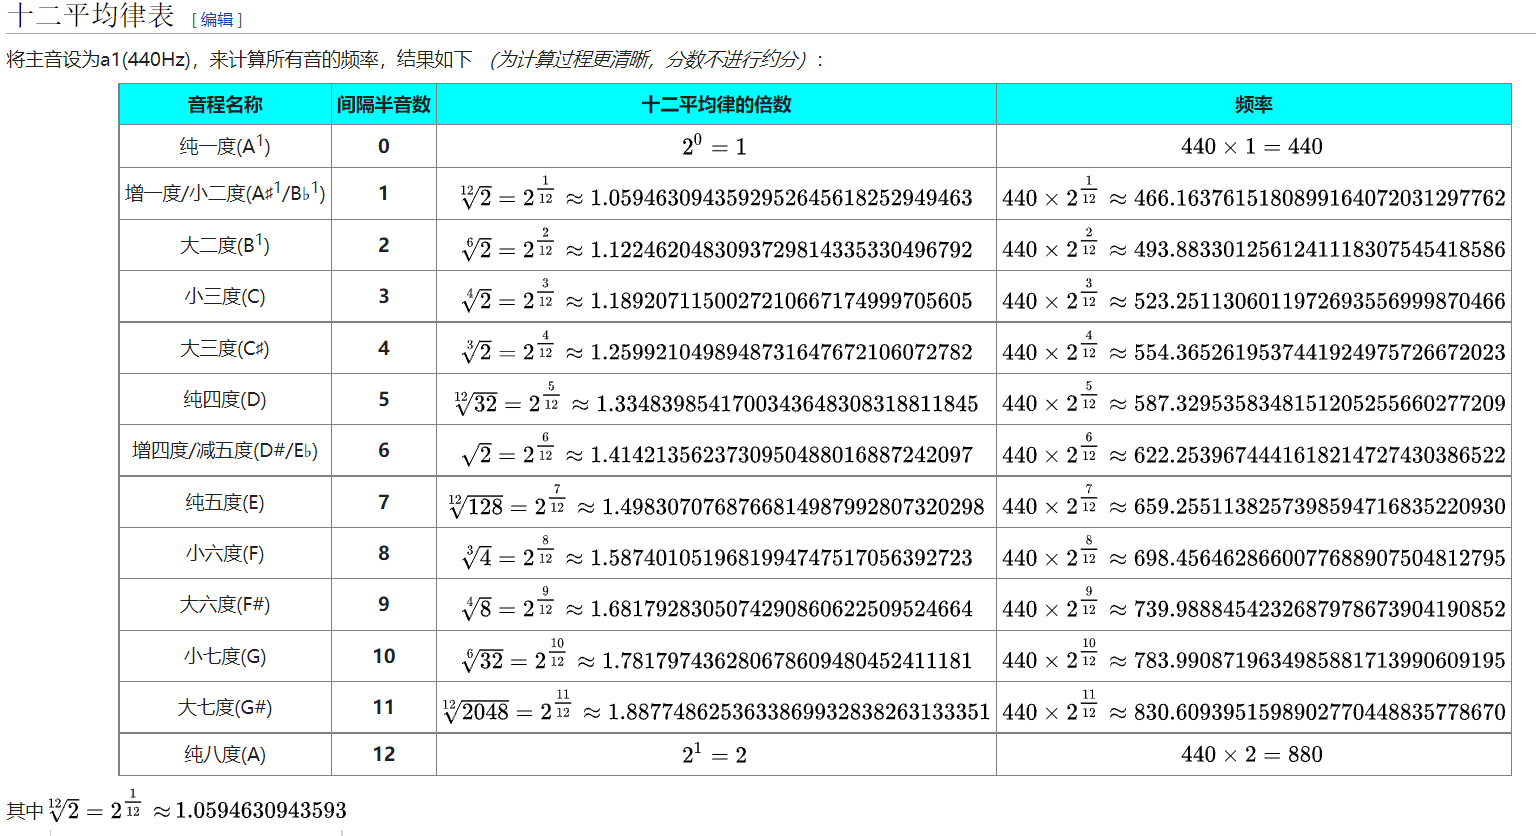Image resolution: width=1536 pixels, height=836 pixels.
Task: Select the formula 2⁰ = 1
Action: [715, 146]
